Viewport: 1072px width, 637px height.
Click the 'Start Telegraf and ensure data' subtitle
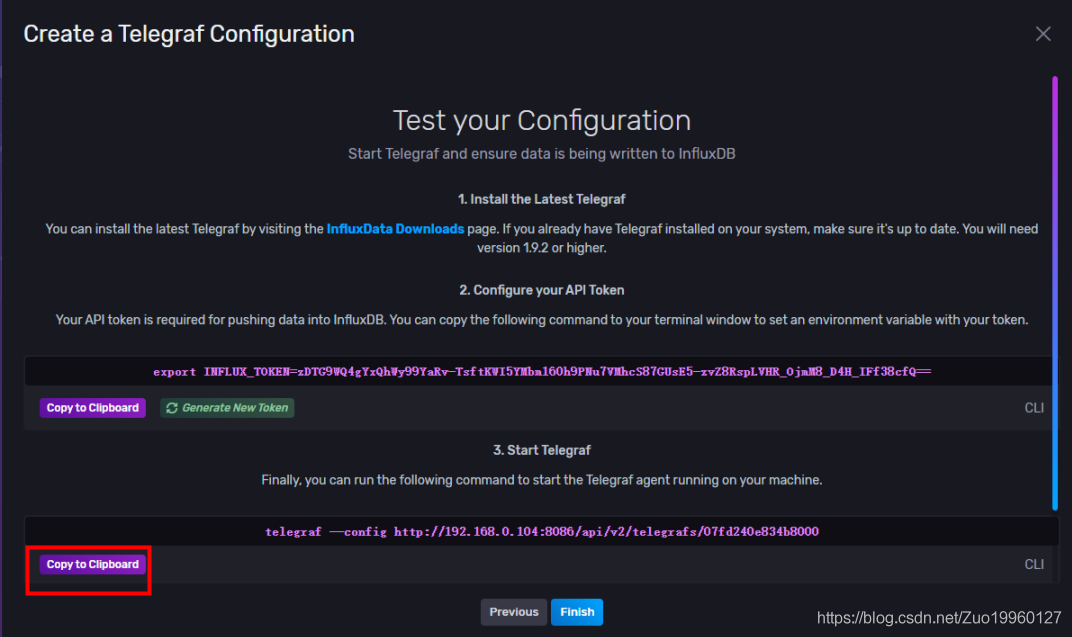pos(541,154)
